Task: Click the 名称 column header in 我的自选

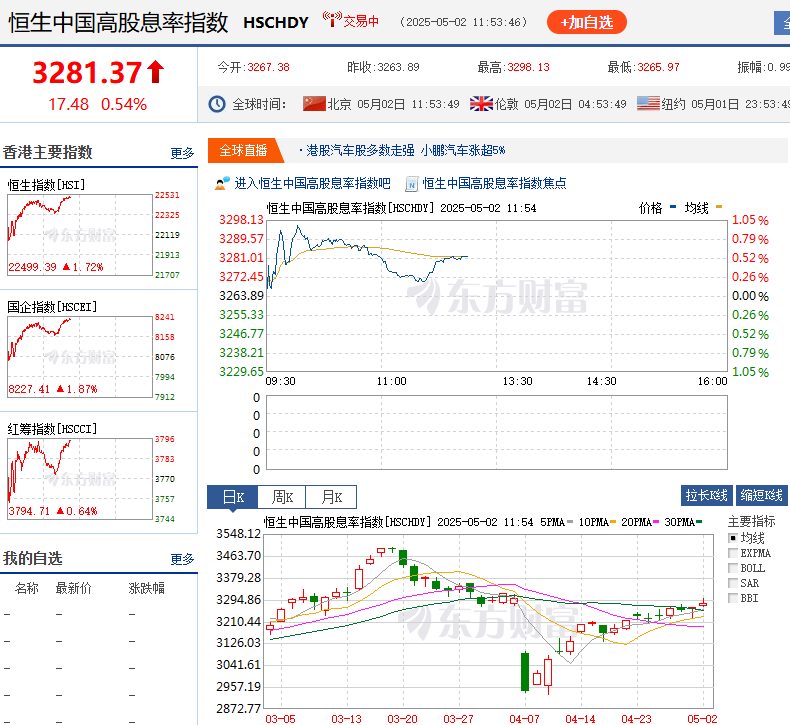Action: [27, 588]
